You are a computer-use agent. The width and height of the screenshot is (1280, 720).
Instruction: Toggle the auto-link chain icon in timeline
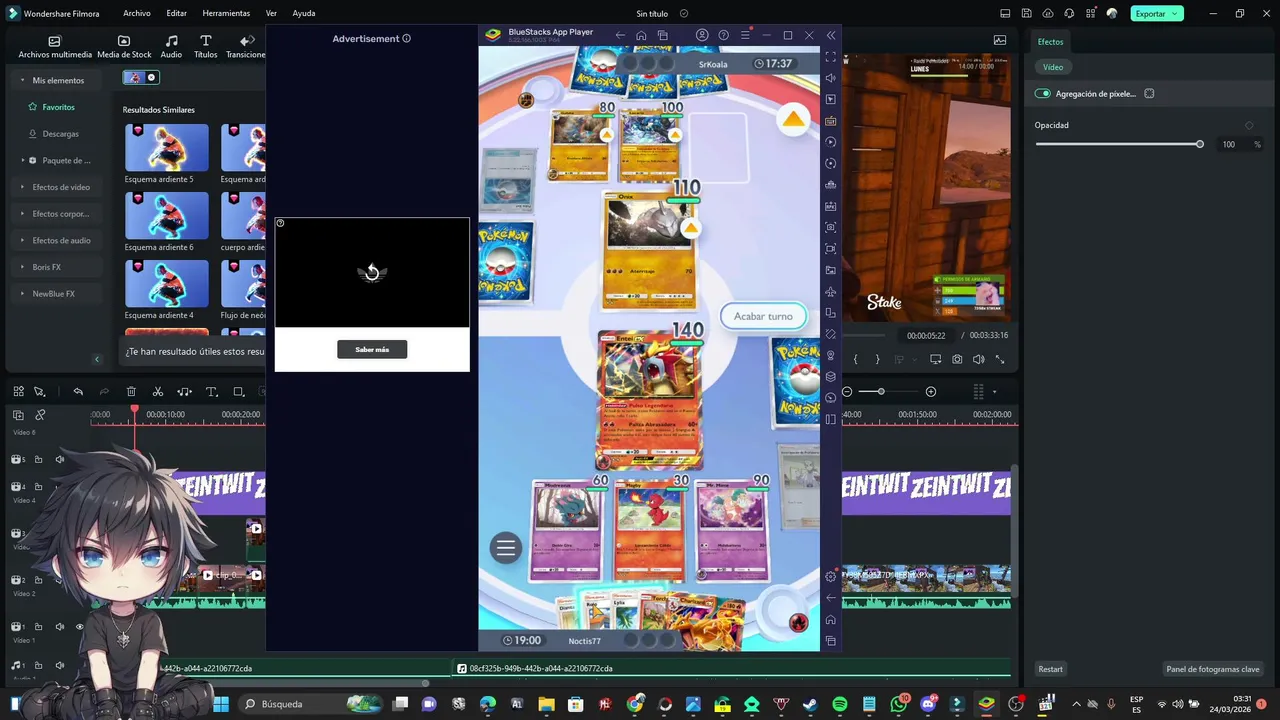(40, 415)
